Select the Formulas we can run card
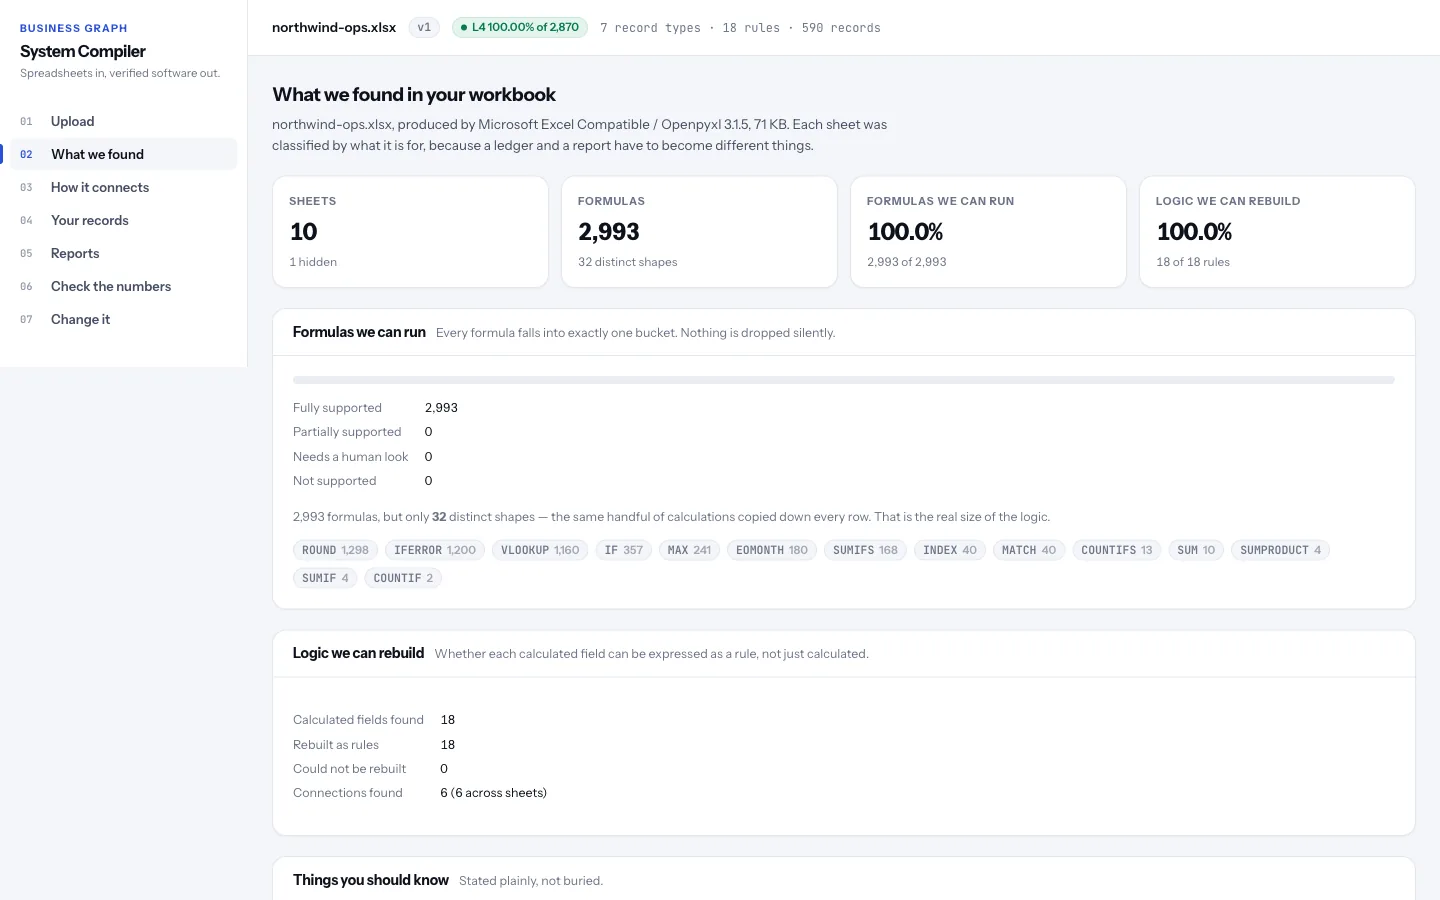 988,232
